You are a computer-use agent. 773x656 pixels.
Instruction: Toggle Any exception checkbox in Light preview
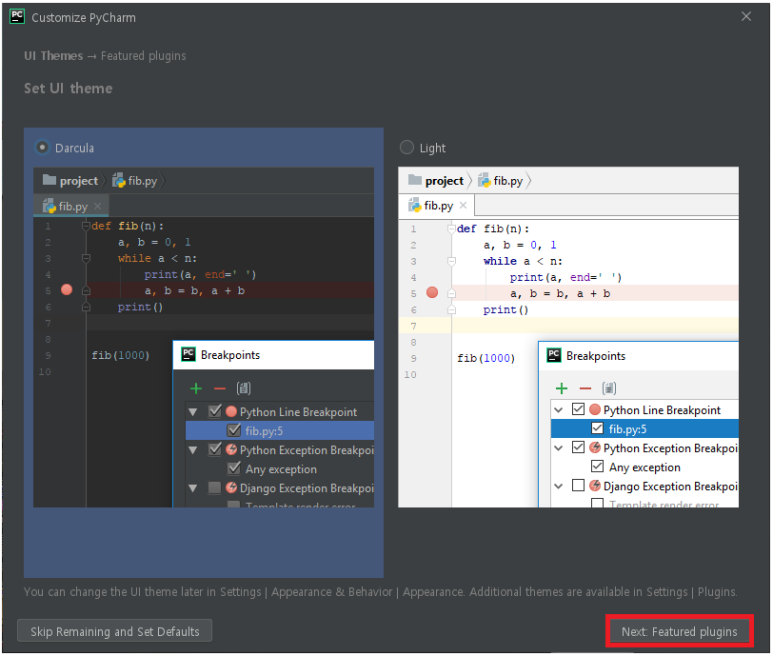[x=597, y=466]
